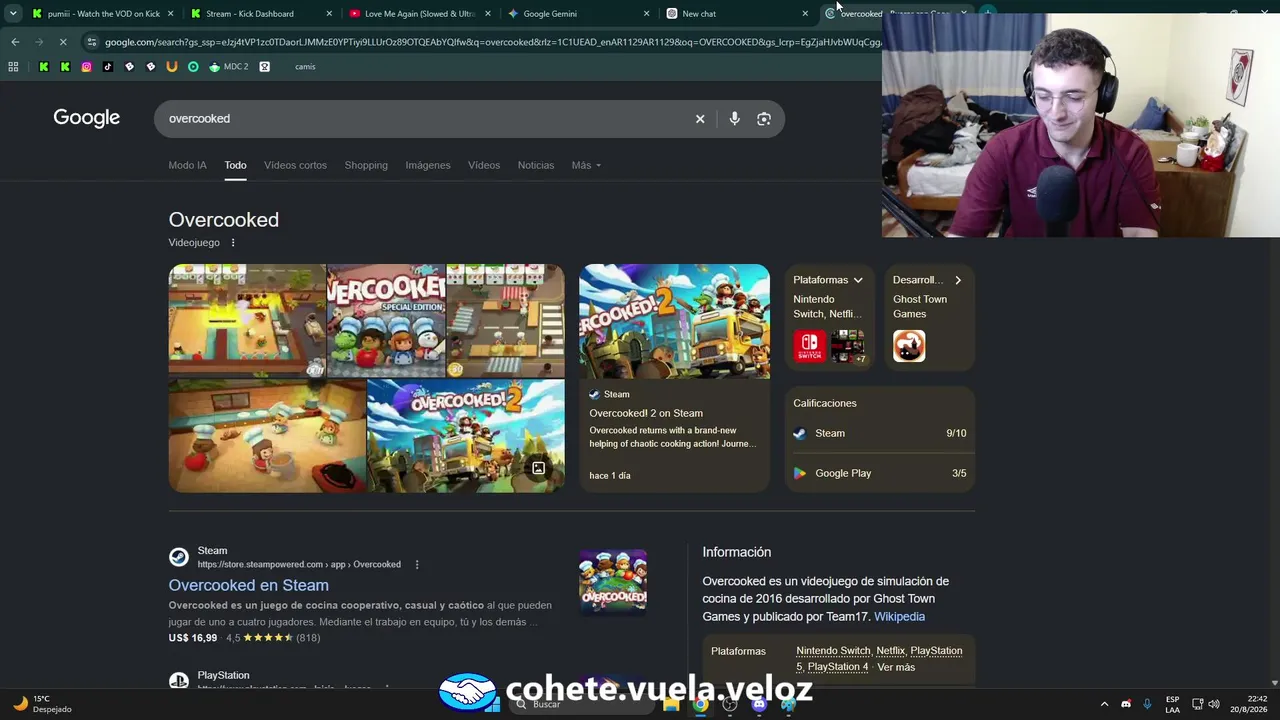Open the Overcooked 2 food truck image
This screenshot has width=1280, height=720.
(x=466, y=436)
